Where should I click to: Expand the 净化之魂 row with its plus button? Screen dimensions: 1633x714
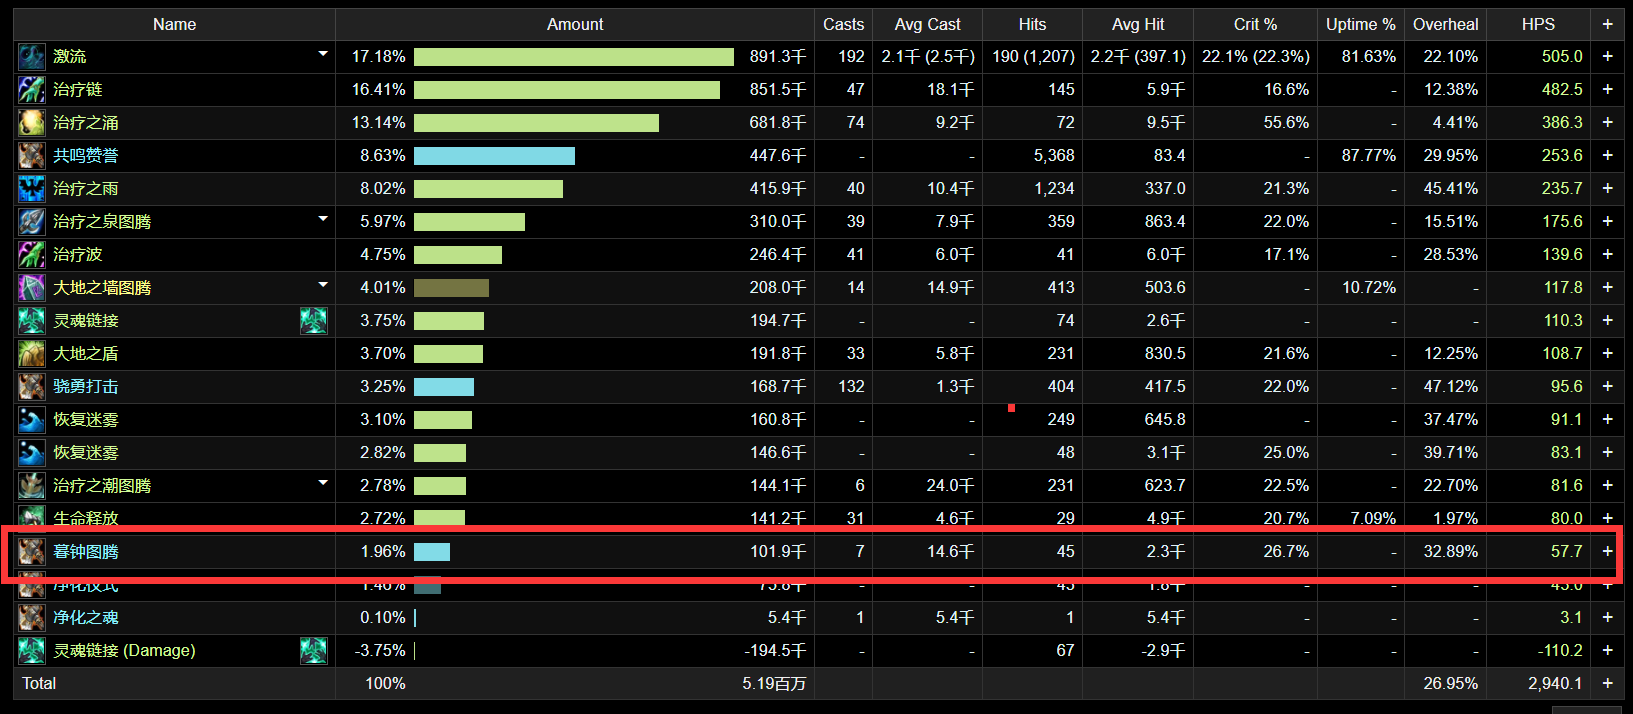pyautogui.click(x=1607, y=618)
